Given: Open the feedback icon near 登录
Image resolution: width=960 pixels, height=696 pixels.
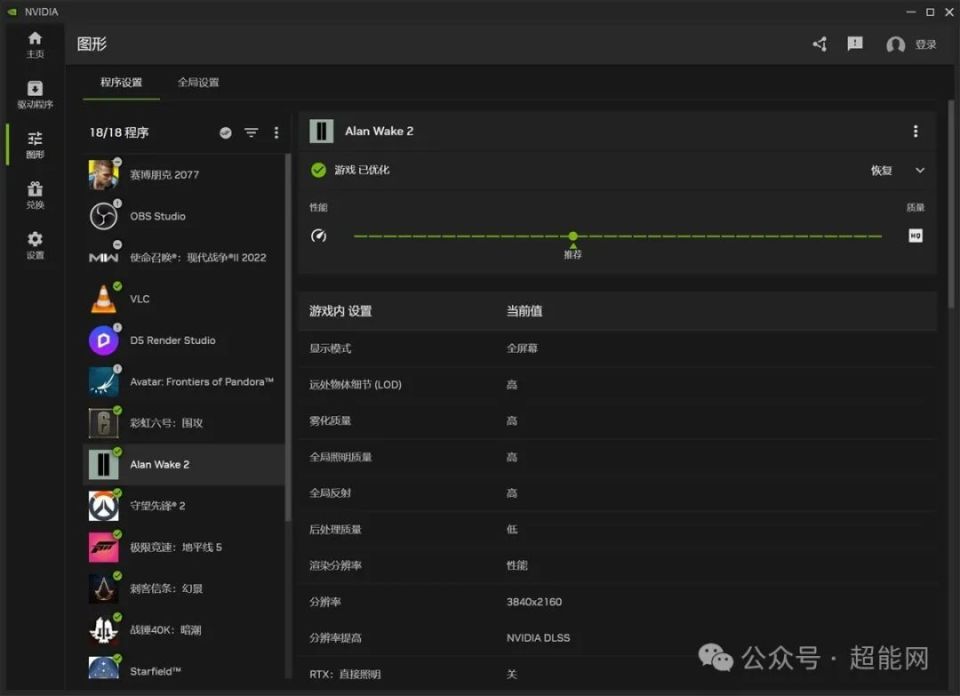Looking at the screenshot, I should point(855,44).
